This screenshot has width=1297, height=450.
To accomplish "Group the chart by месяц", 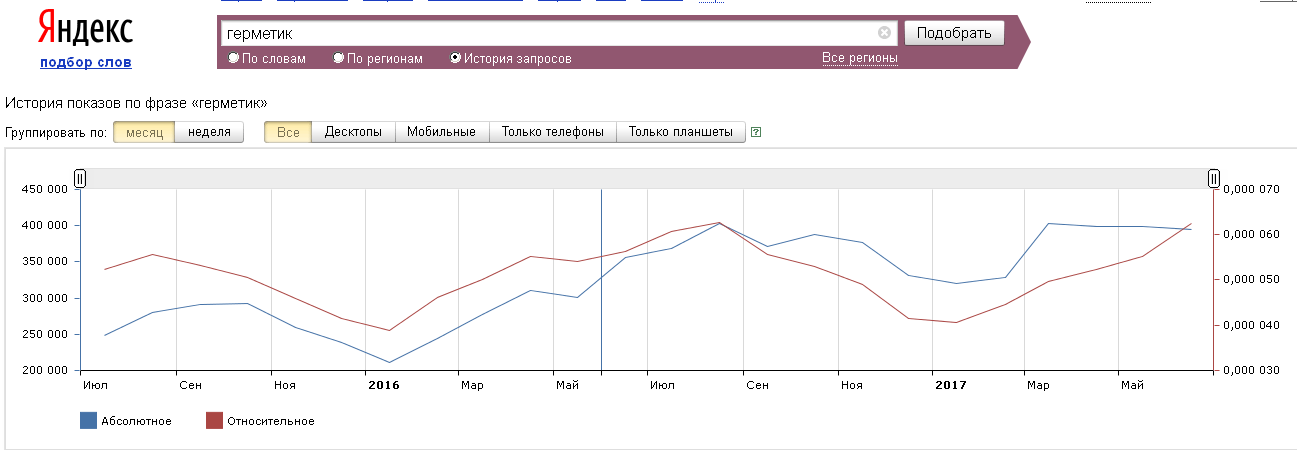I will point(144,132).
